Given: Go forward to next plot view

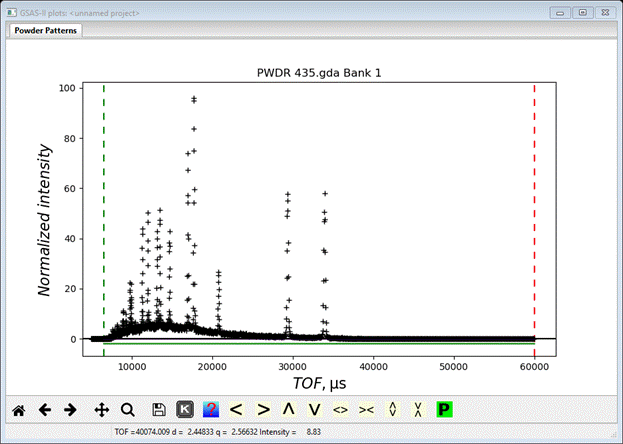Looking at the screenshot, I should pyautogui.click(x=70, y=409).
